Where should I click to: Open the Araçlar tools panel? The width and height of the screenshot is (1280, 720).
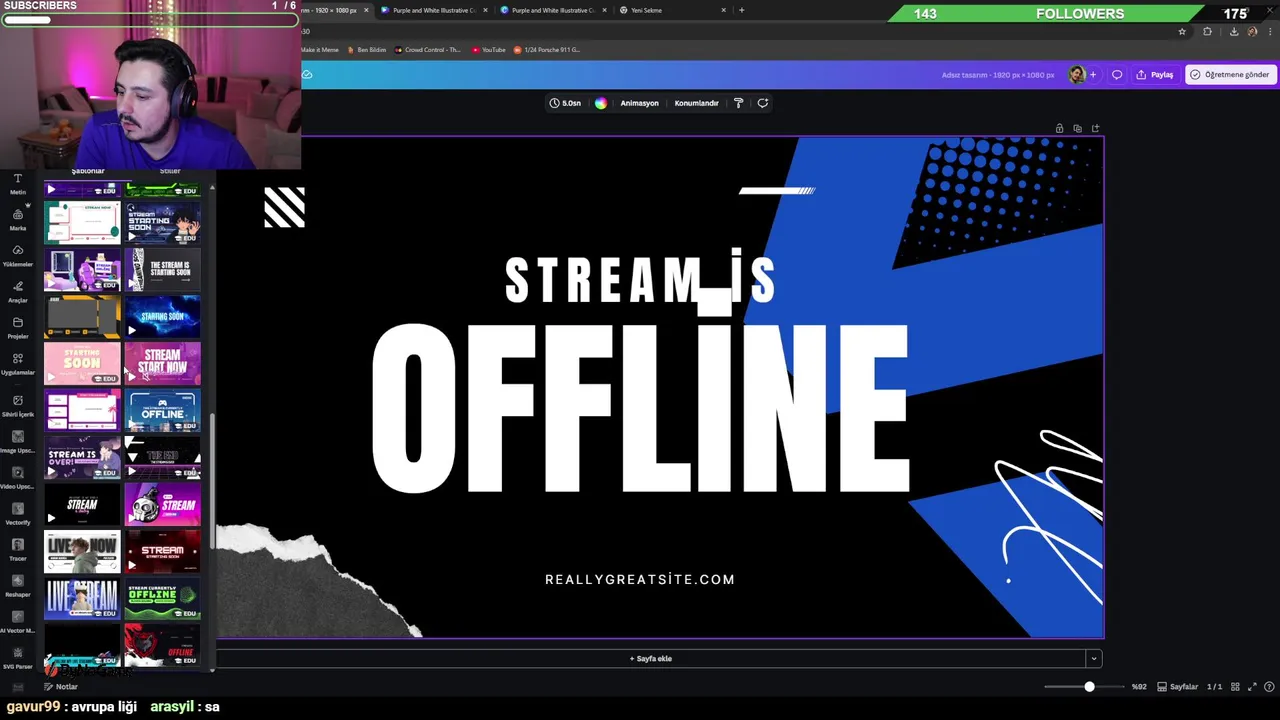tap(18, 292)
